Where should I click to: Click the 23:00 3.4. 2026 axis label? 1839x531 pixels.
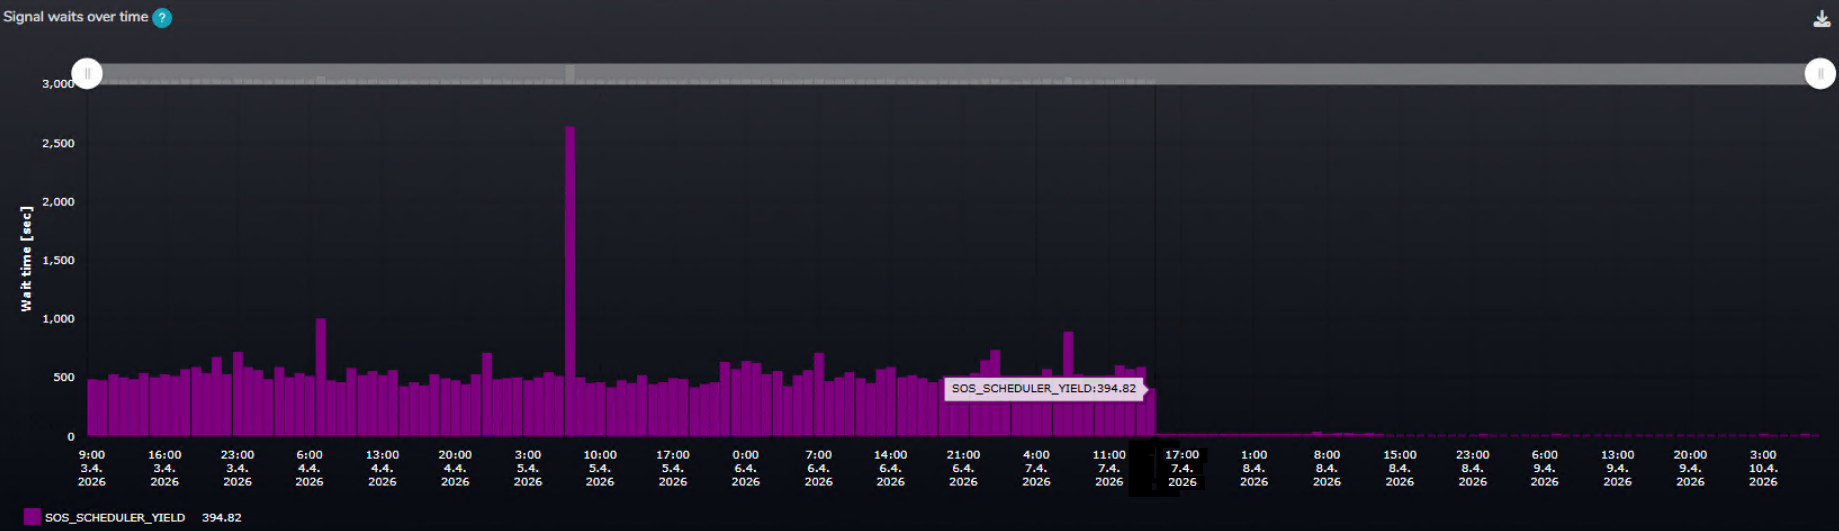coord(237,468)
